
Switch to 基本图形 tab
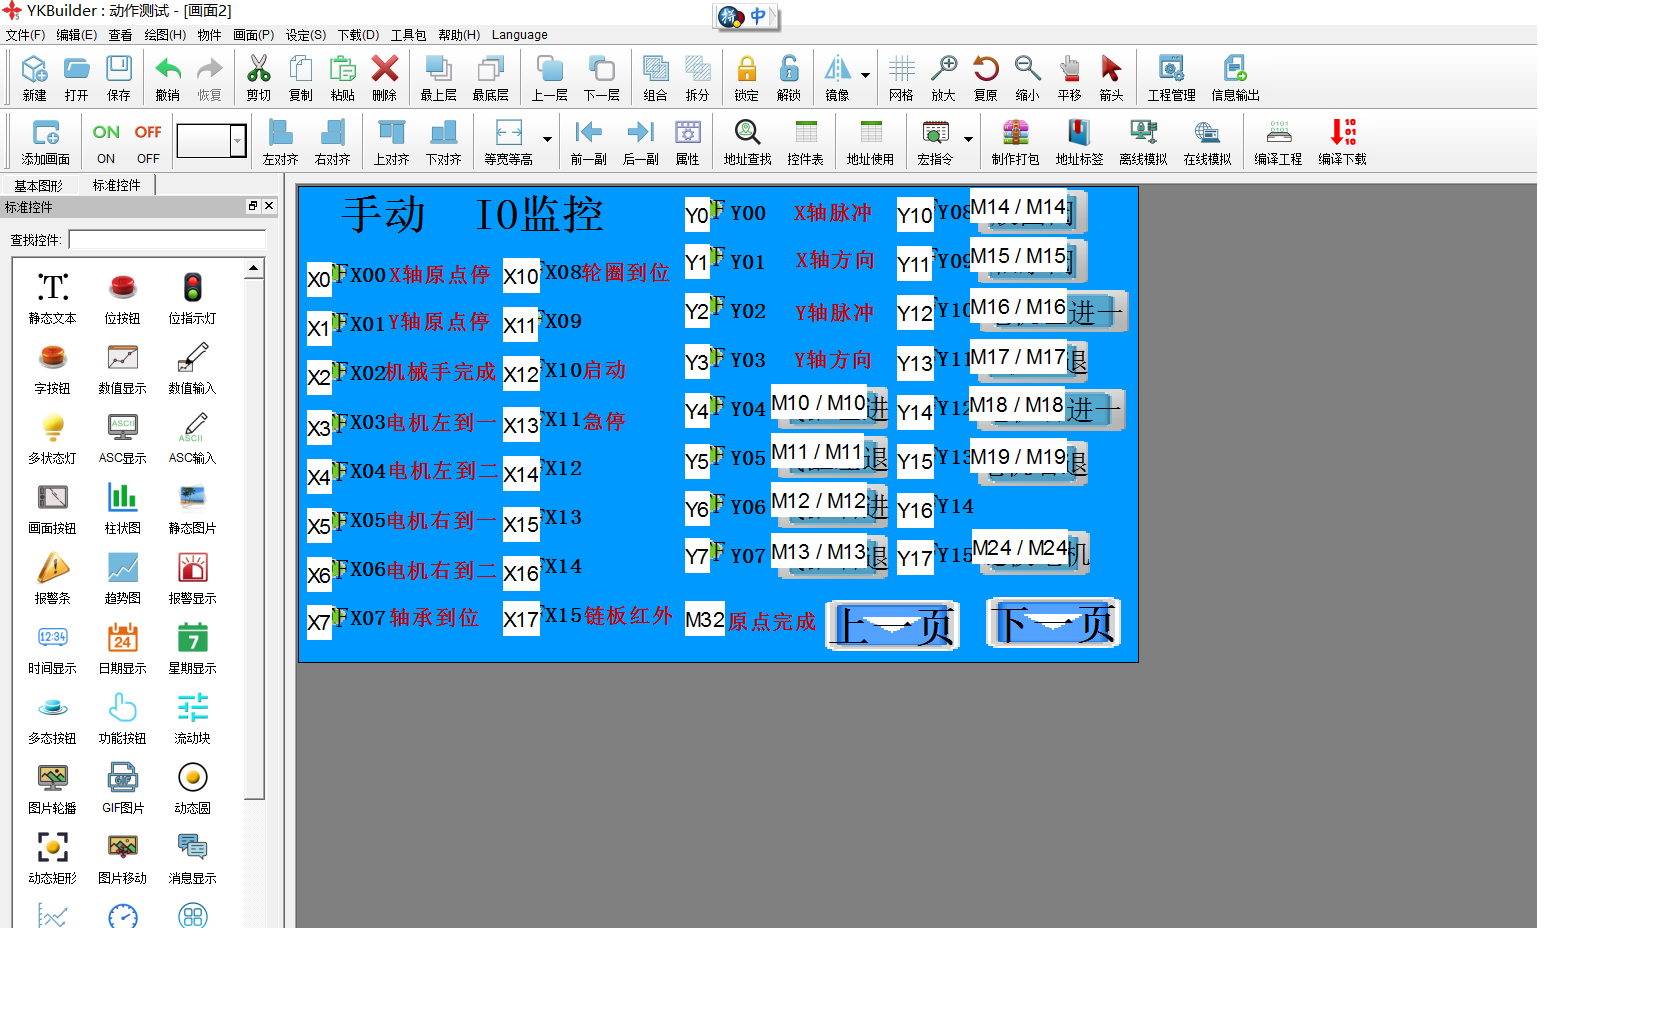[x=38, y=185]
